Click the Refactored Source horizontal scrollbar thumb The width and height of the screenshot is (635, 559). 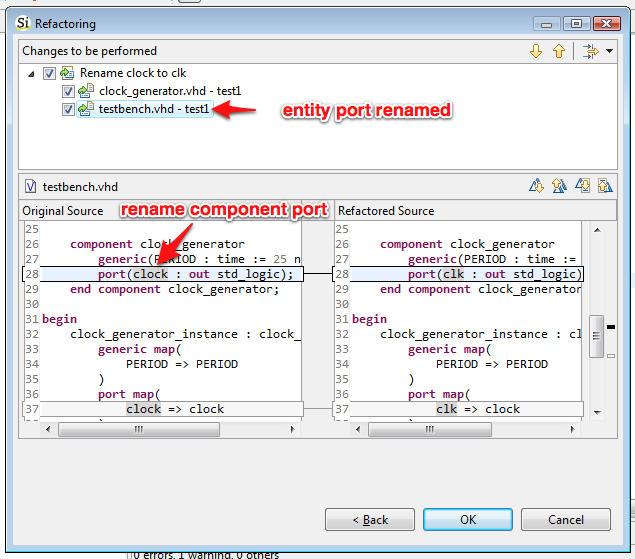430,429
